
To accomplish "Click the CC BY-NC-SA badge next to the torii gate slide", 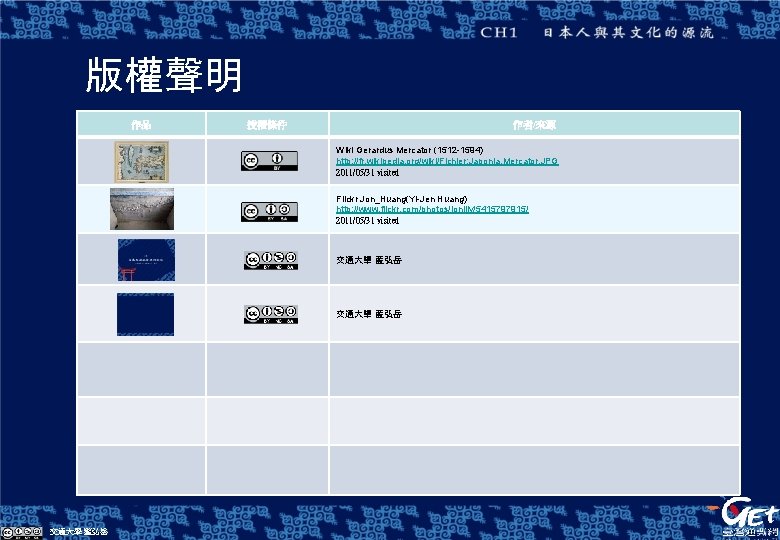I will 271,261.
